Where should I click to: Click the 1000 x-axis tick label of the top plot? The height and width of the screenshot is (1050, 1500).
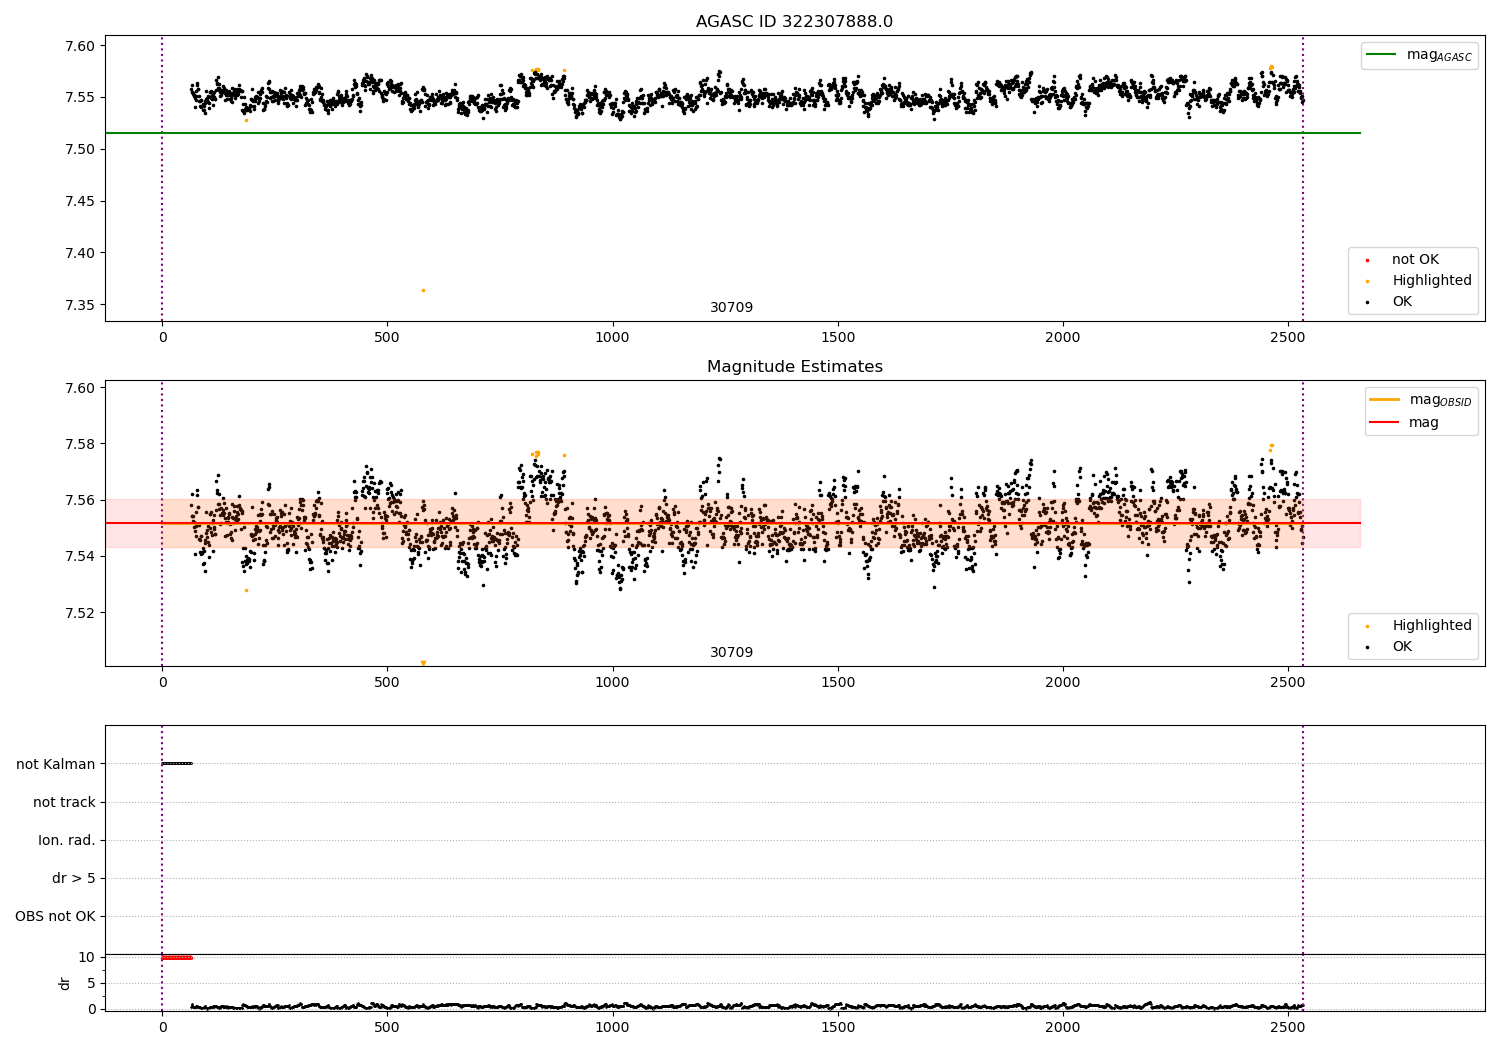[x=612, y=337]
